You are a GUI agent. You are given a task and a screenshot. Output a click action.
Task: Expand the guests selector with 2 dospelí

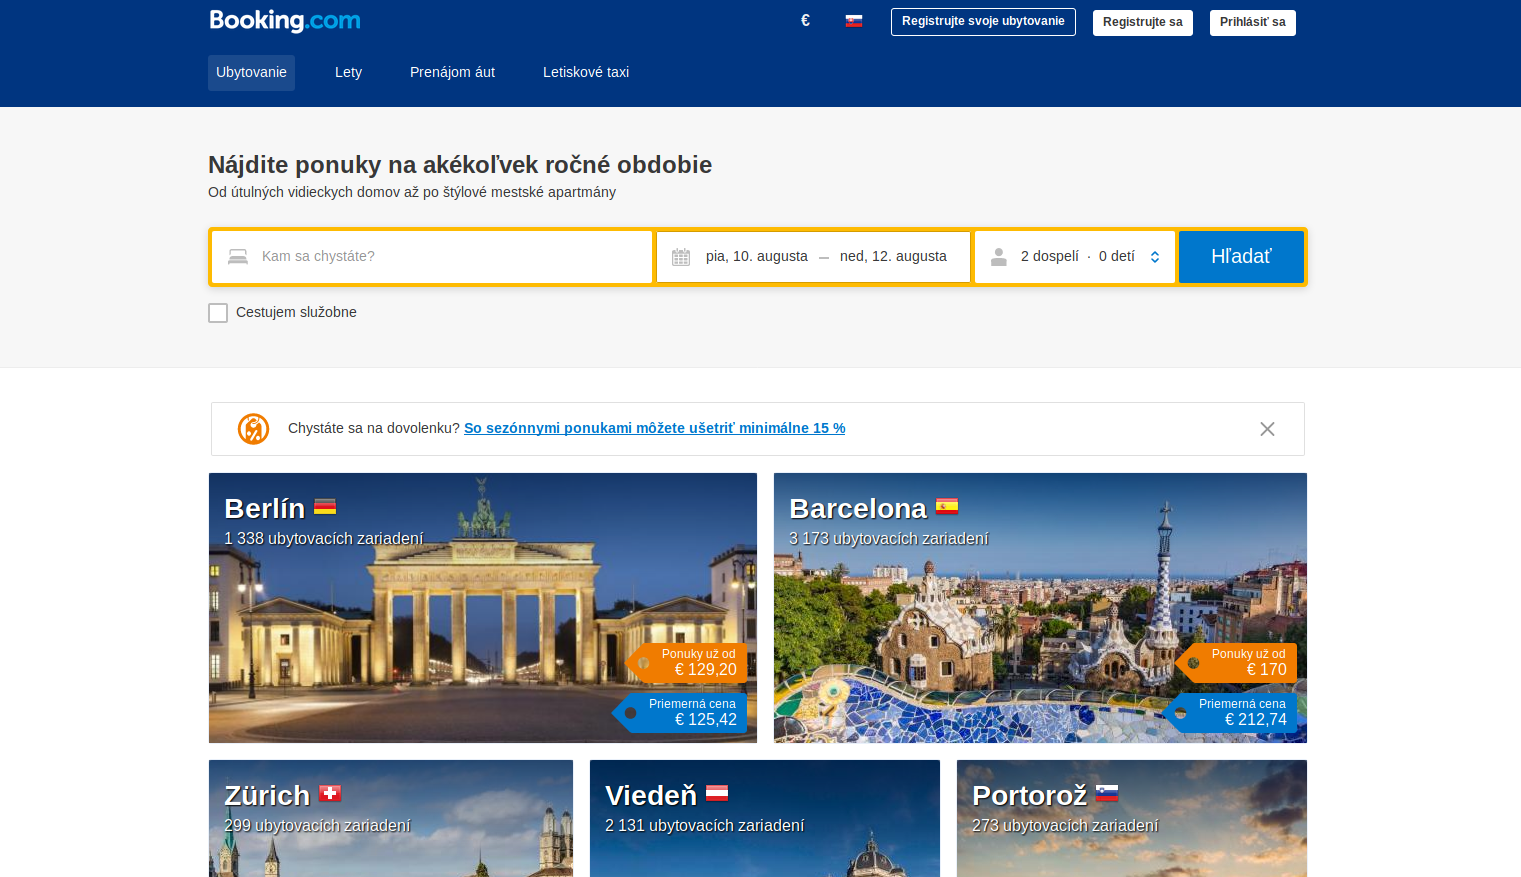click(x=1075, y=257)
